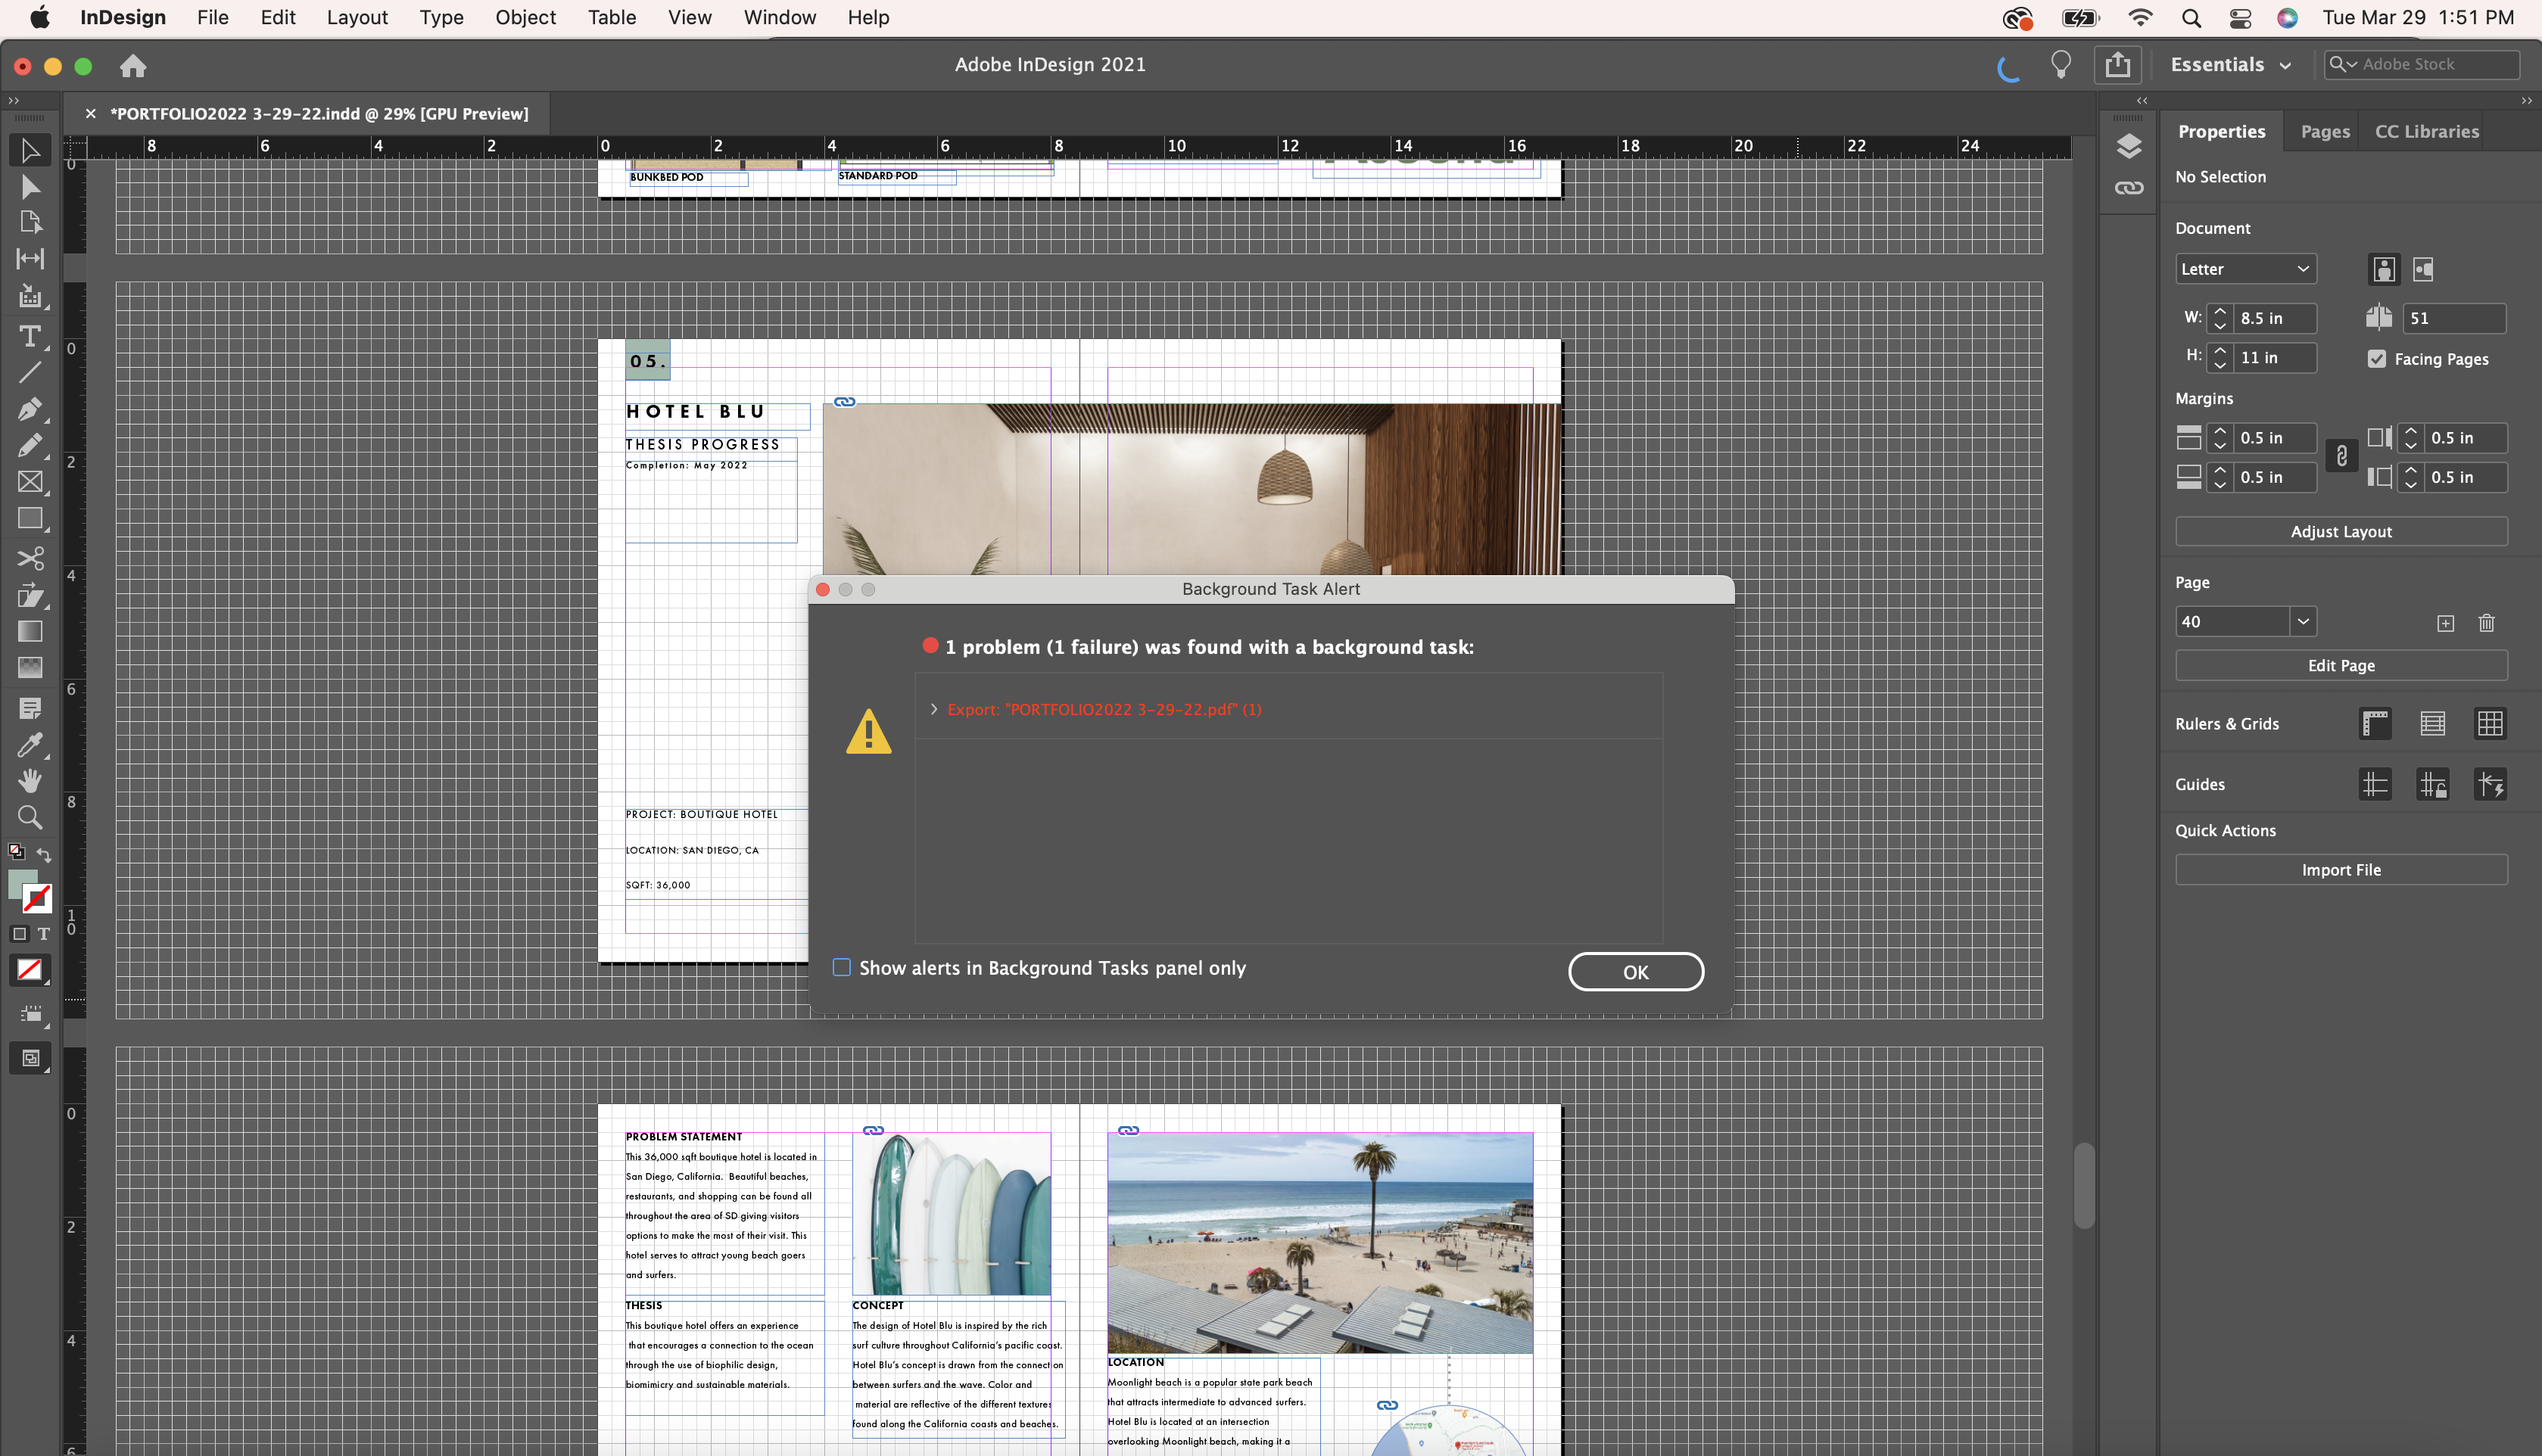Dismiss the alert with OK button
2542x1456 pixels.
[x=1636, y=971]
